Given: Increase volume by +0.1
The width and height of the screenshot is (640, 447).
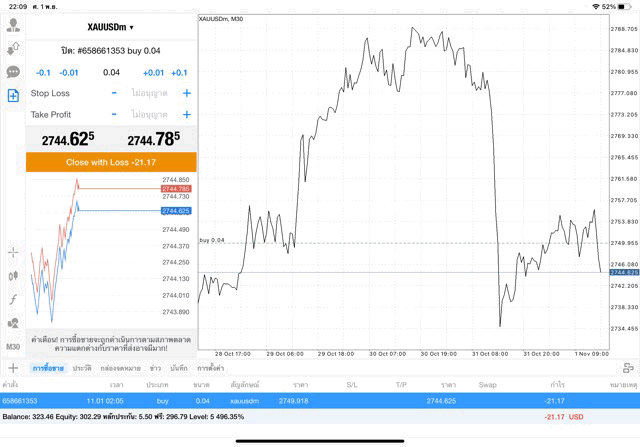Looking at the screenshot, I should pyautogui.click(x=179, y=72).
